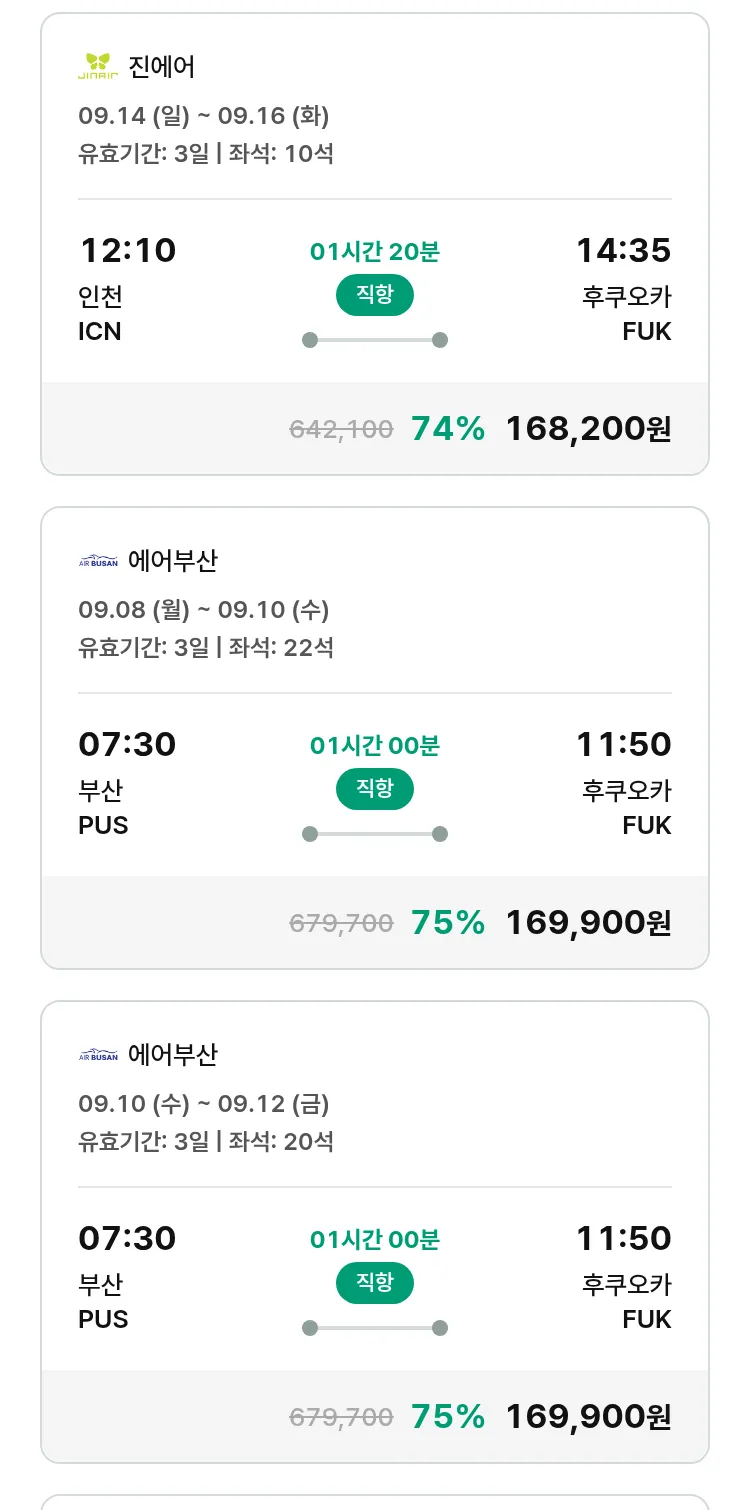Click the 74% discount label

coord(448,429)
